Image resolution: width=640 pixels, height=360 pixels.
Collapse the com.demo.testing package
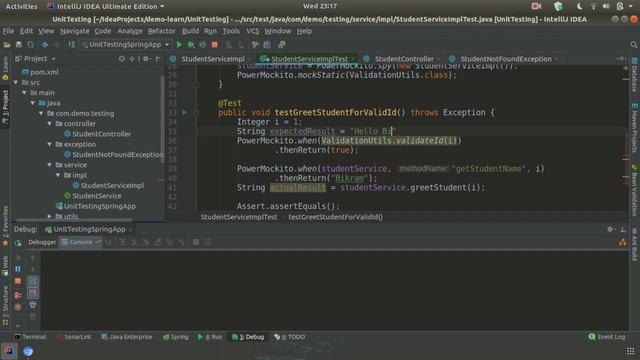pyautogui.click(x=41, y=113)
